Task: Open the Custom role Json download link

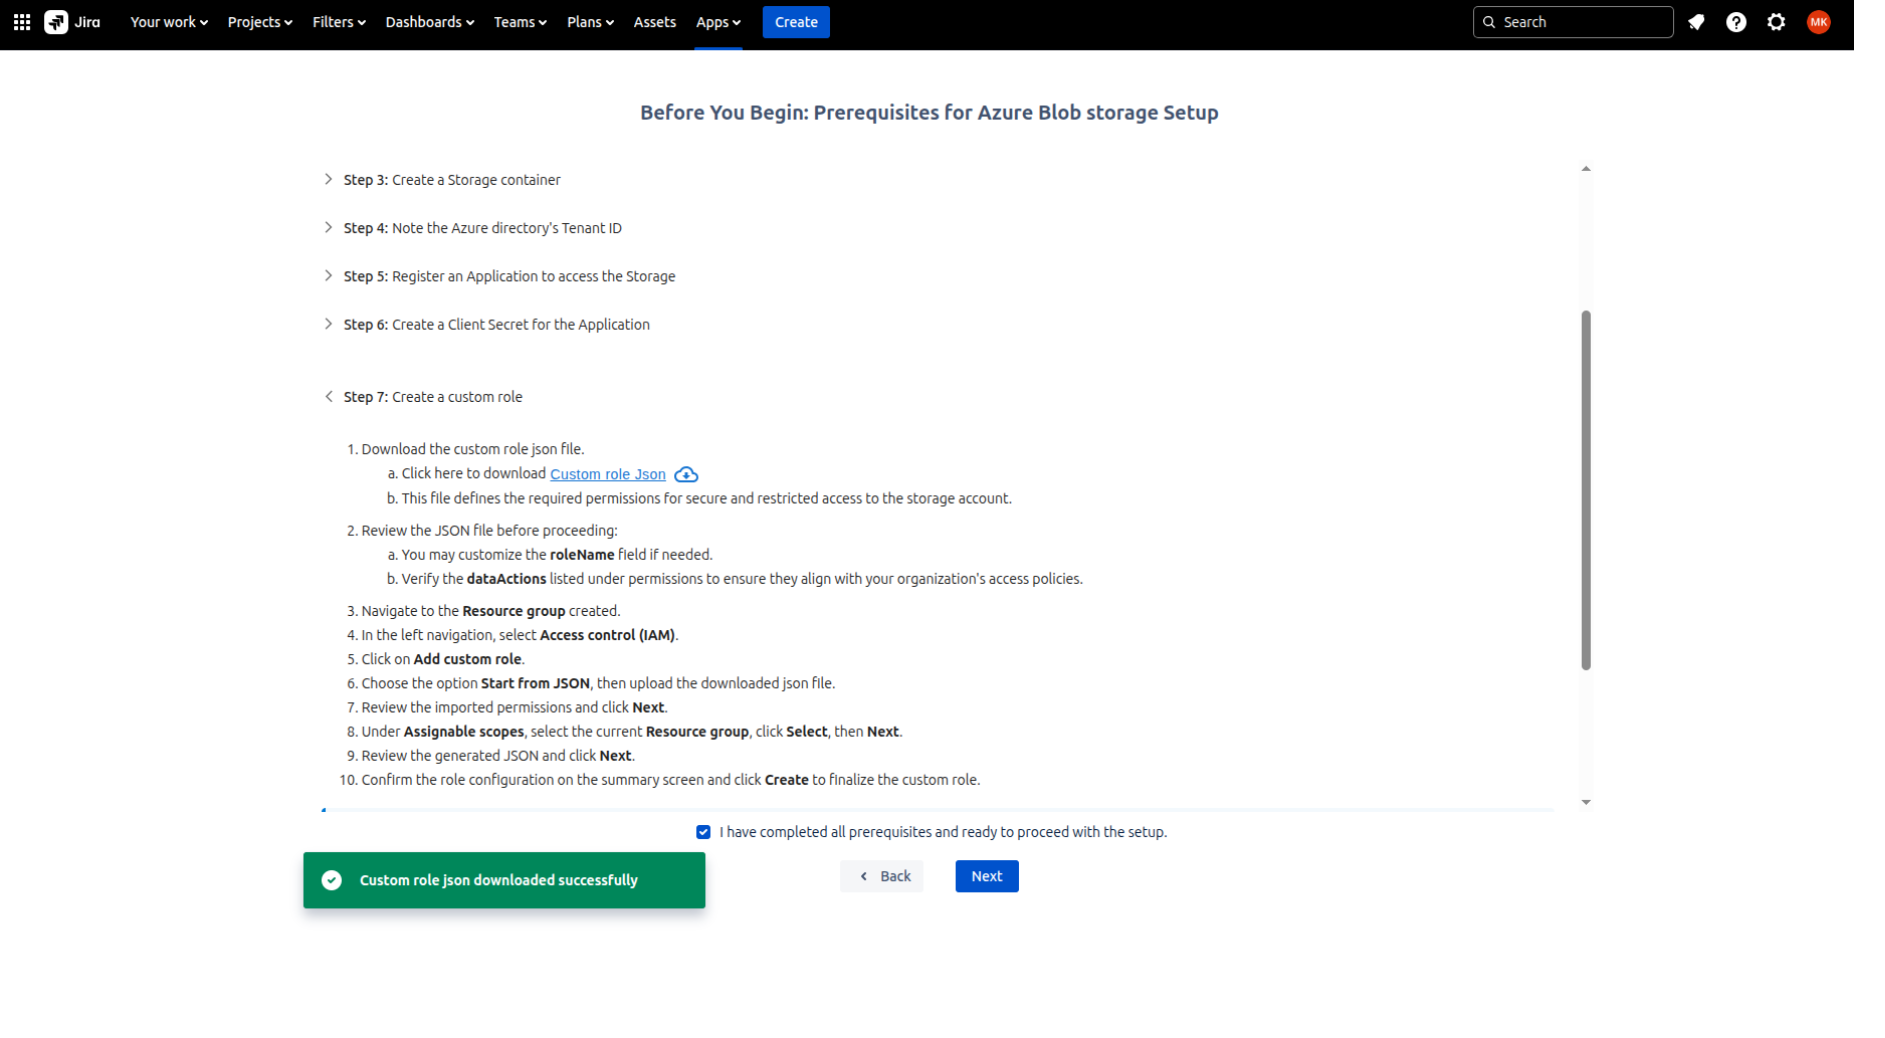Action: coord(607,474)
